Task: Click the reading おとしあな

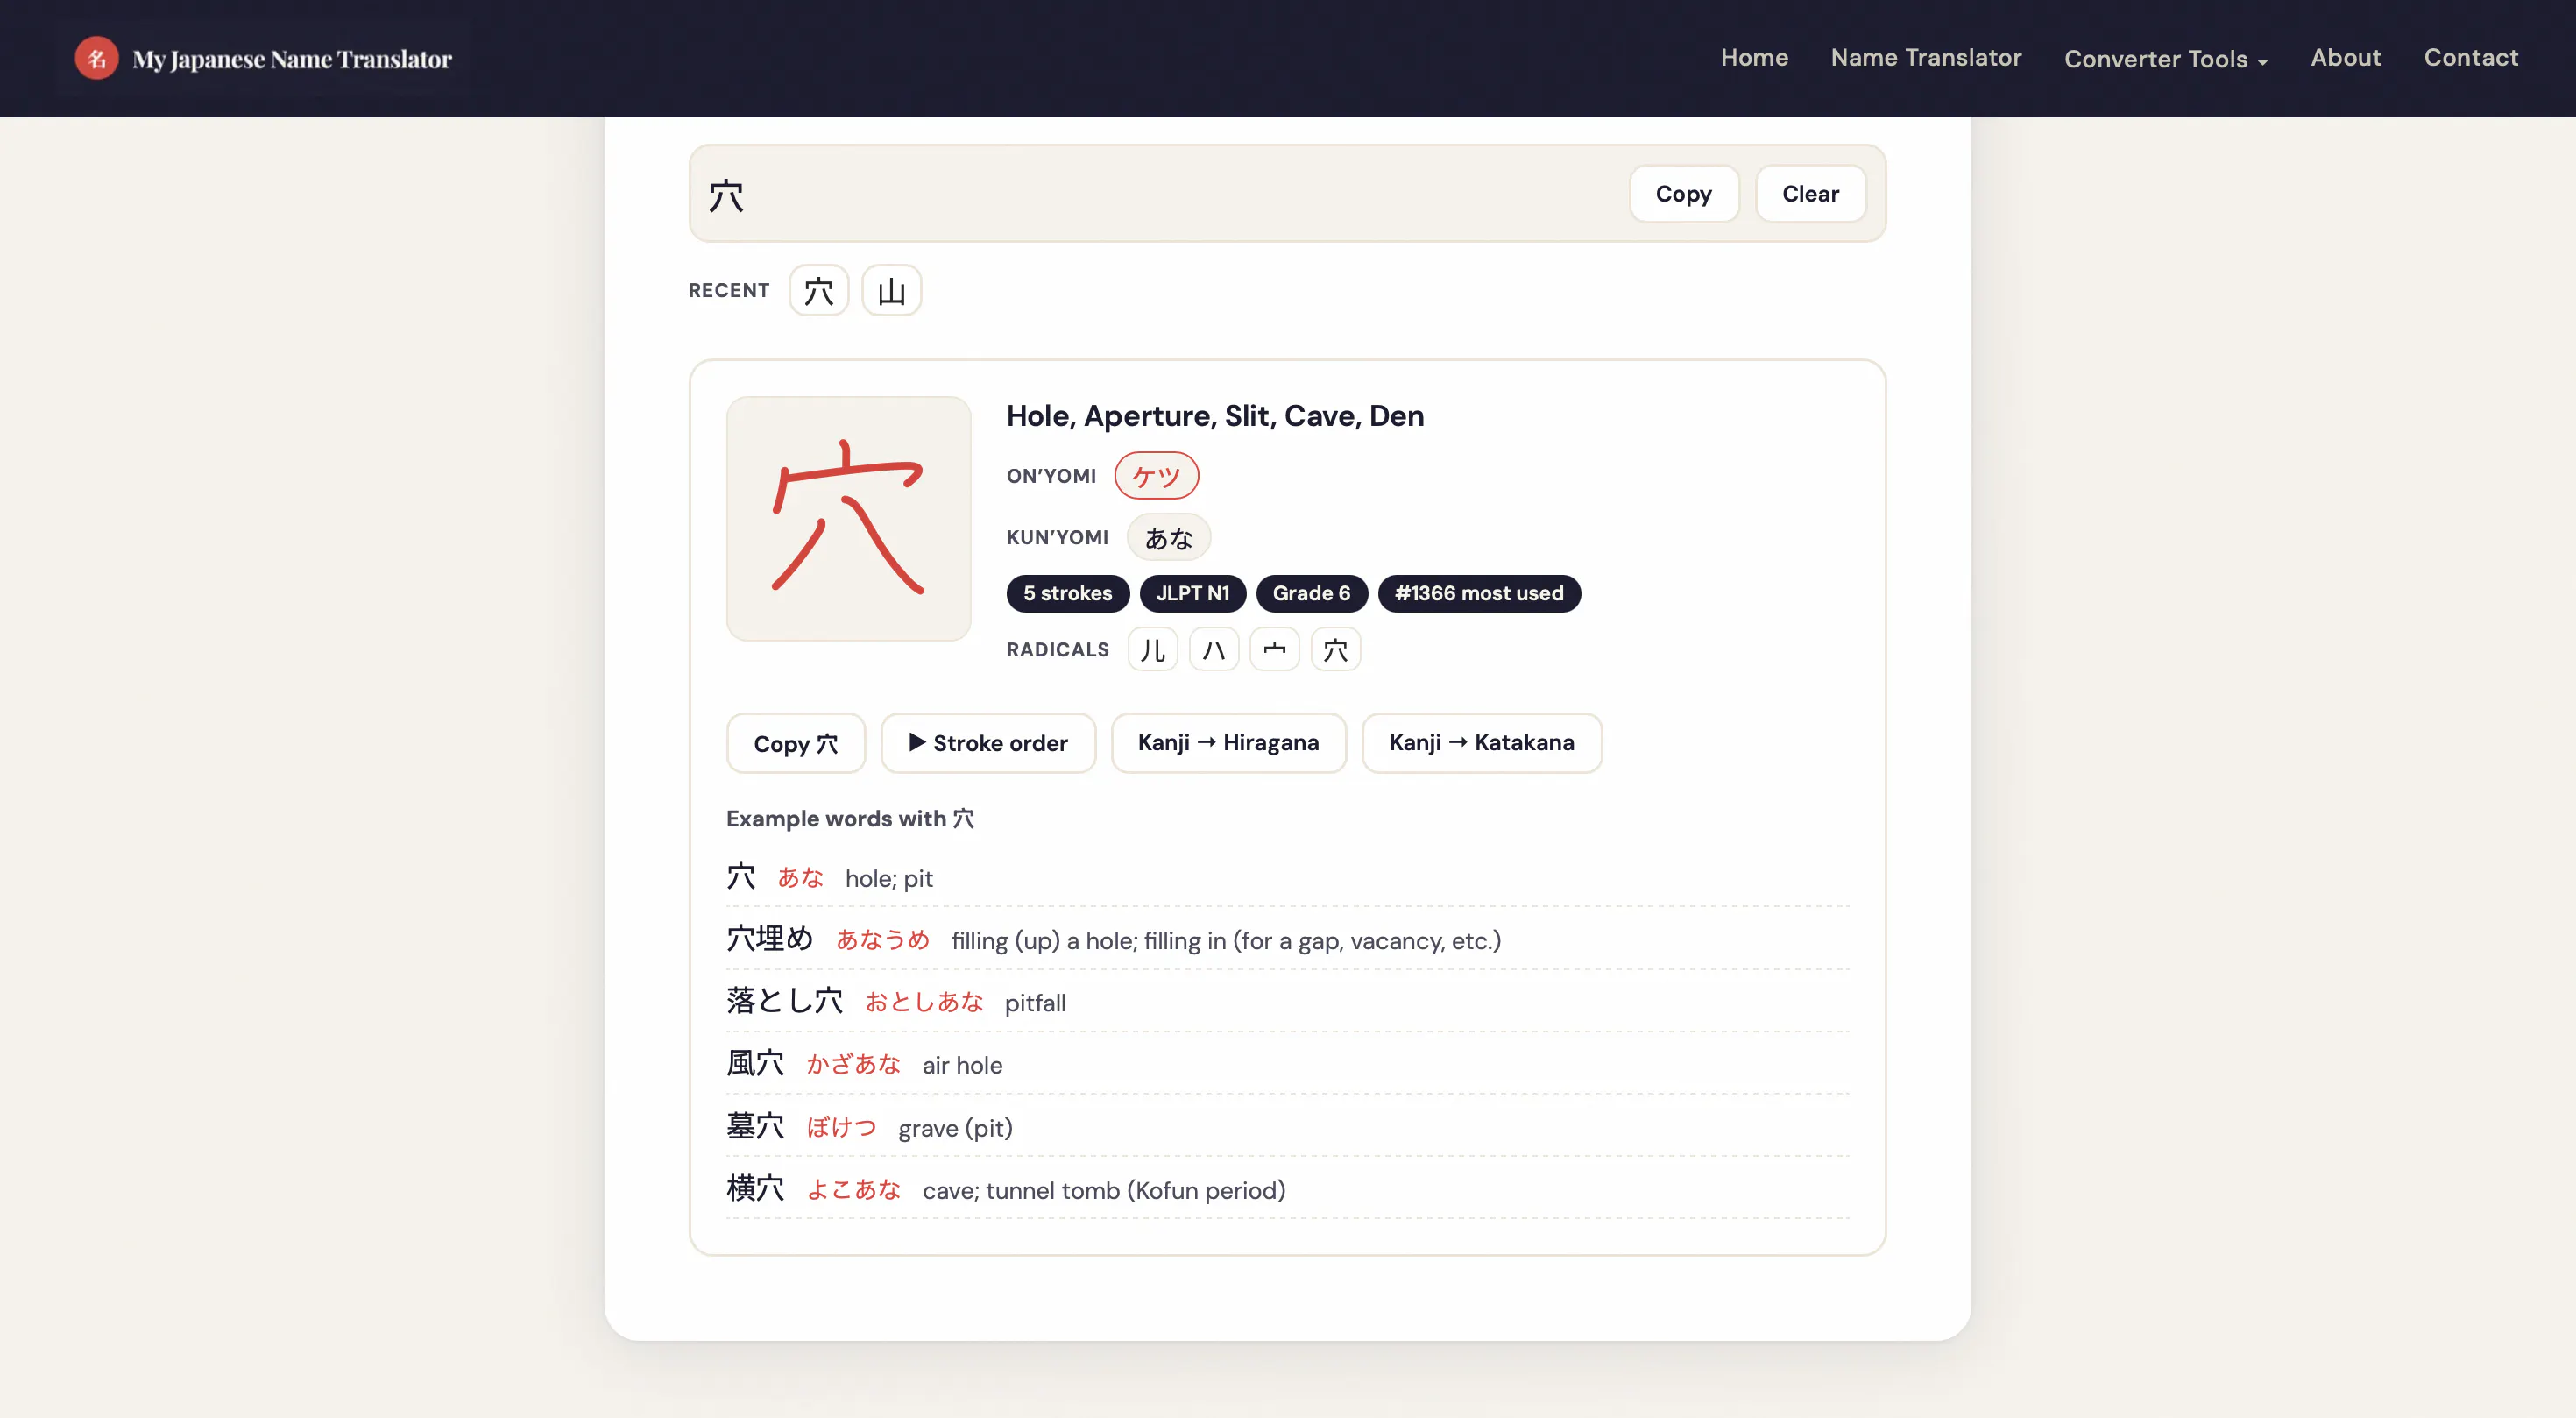Action: coord(924,1002)
